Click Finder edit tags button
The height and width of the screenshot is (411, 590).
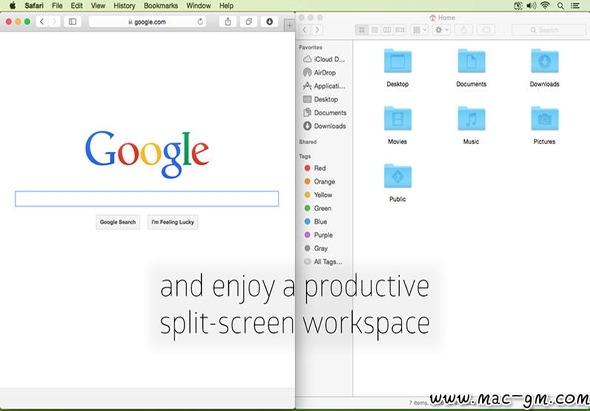tap(486, 30)
